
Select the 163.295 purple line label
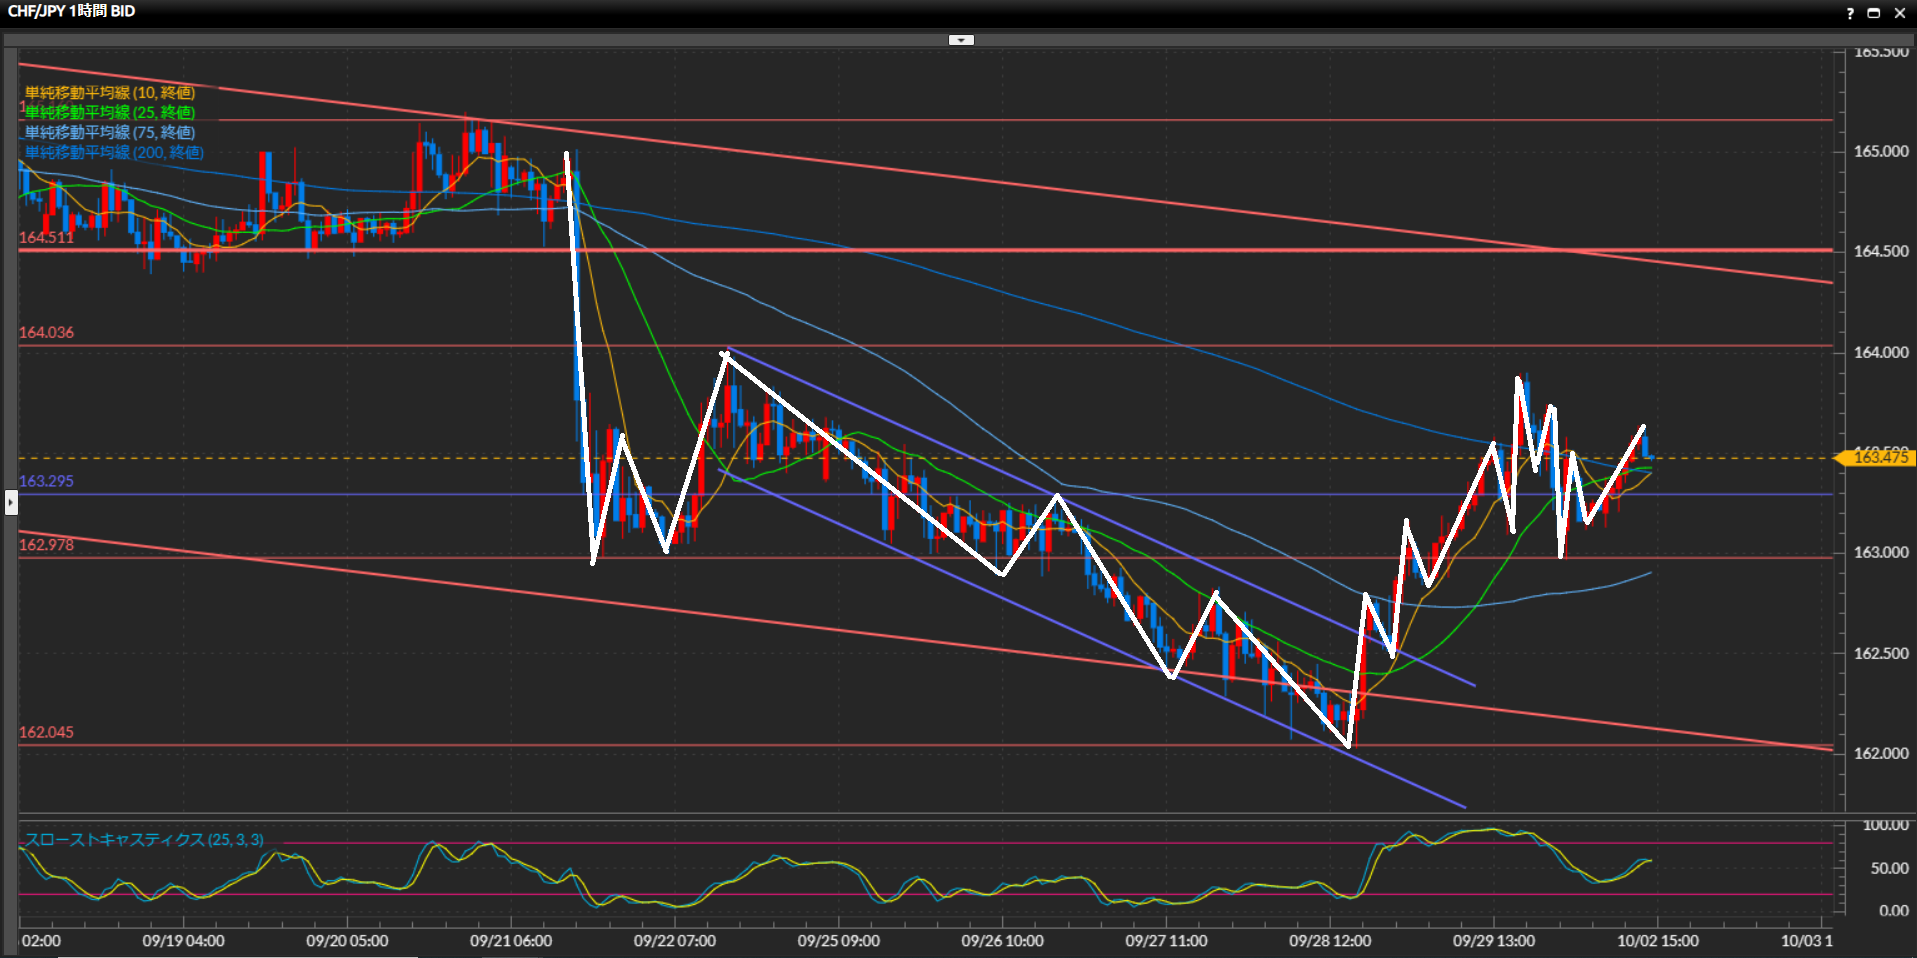pyautogui.click(x=46, y=481)
